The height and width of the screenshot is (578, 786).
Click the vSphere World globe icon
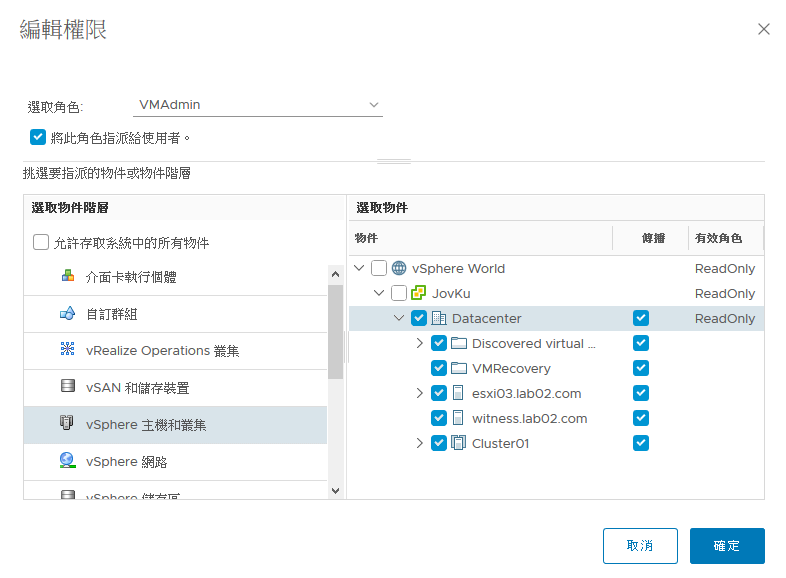[x=399, y=268]
